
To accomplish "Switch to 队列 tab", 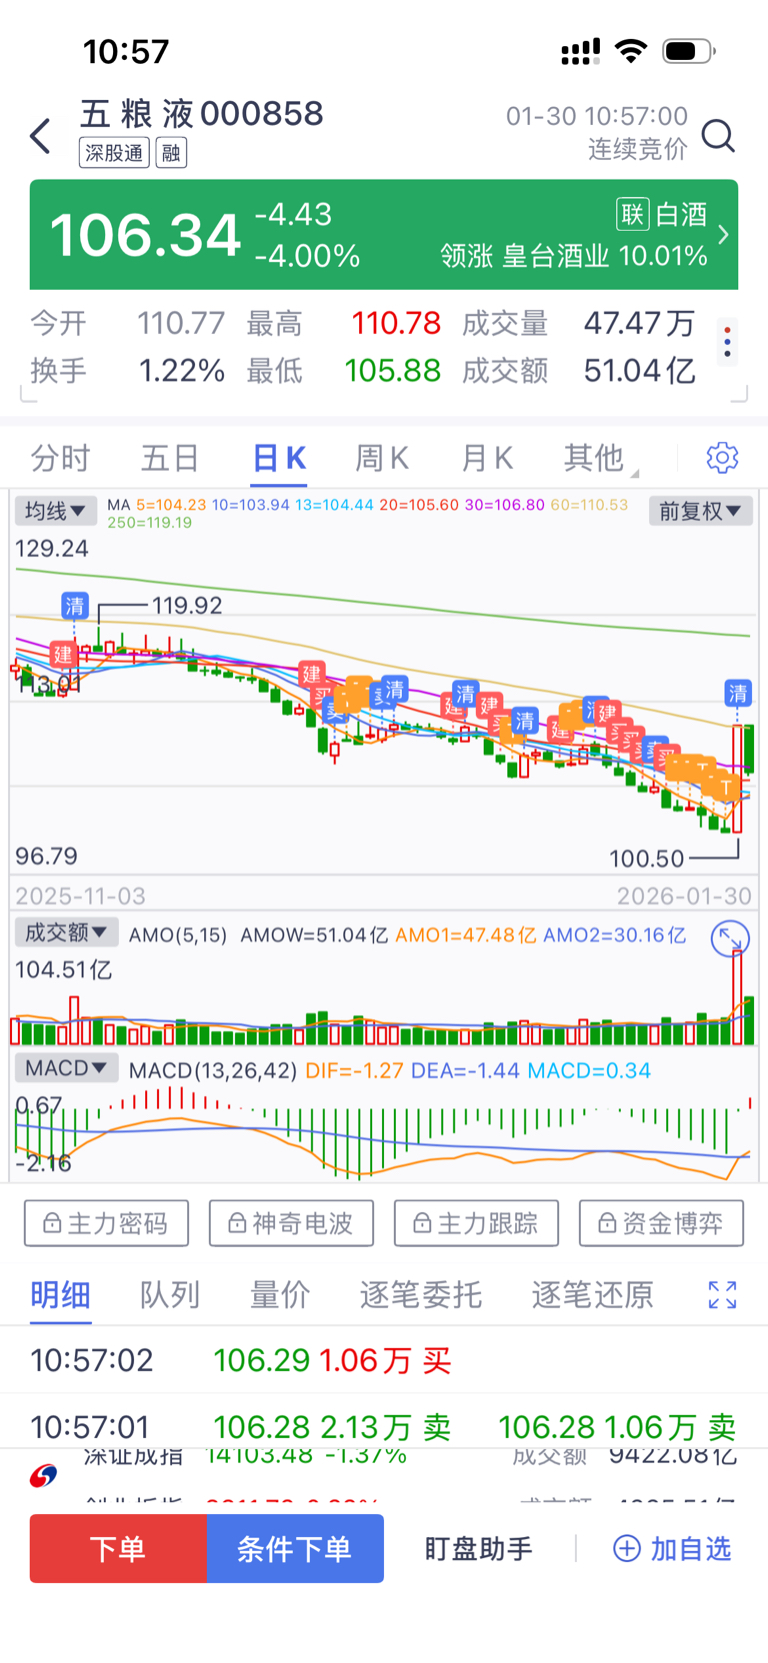I will (x=170, y=1295).
